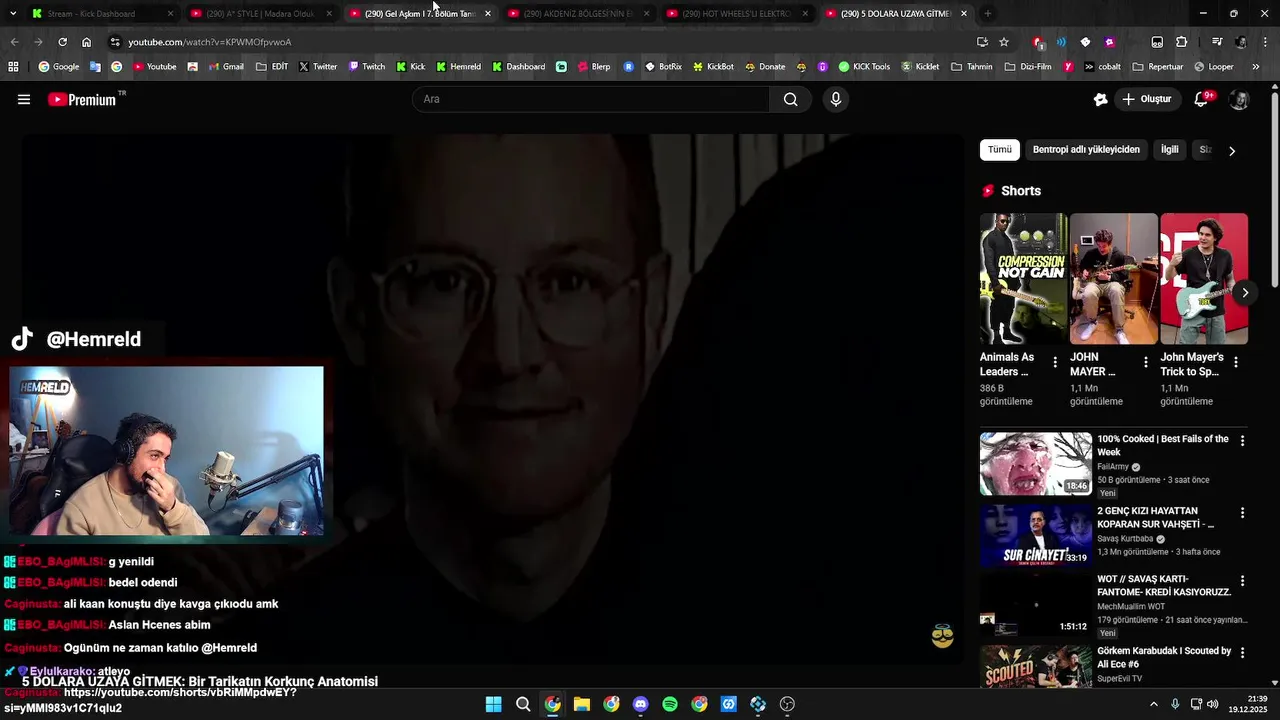
Task: Open the apps grid in bookmarks bar
Action: click(13, 67)
